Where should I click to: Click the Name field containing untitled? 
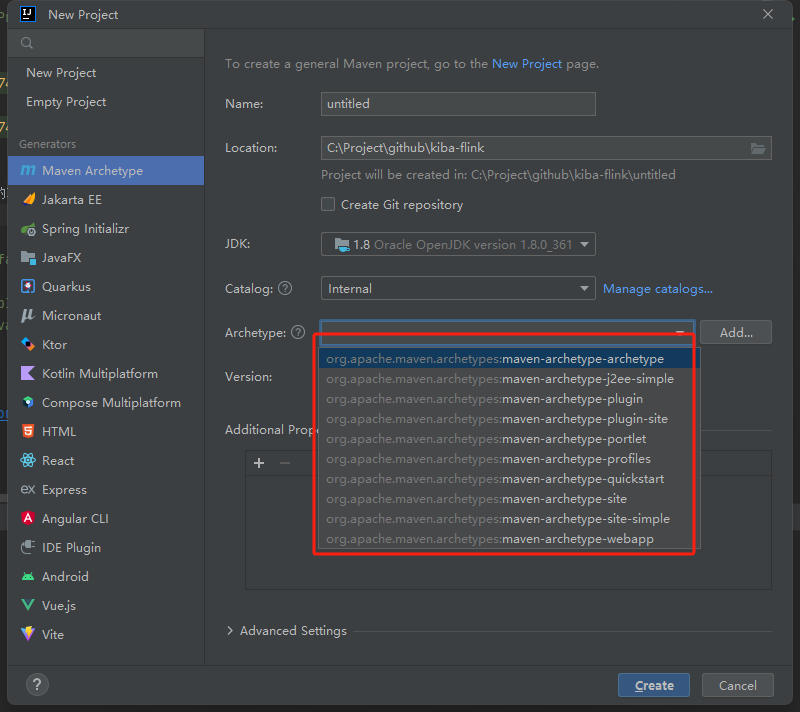click(x=458, y=104)
